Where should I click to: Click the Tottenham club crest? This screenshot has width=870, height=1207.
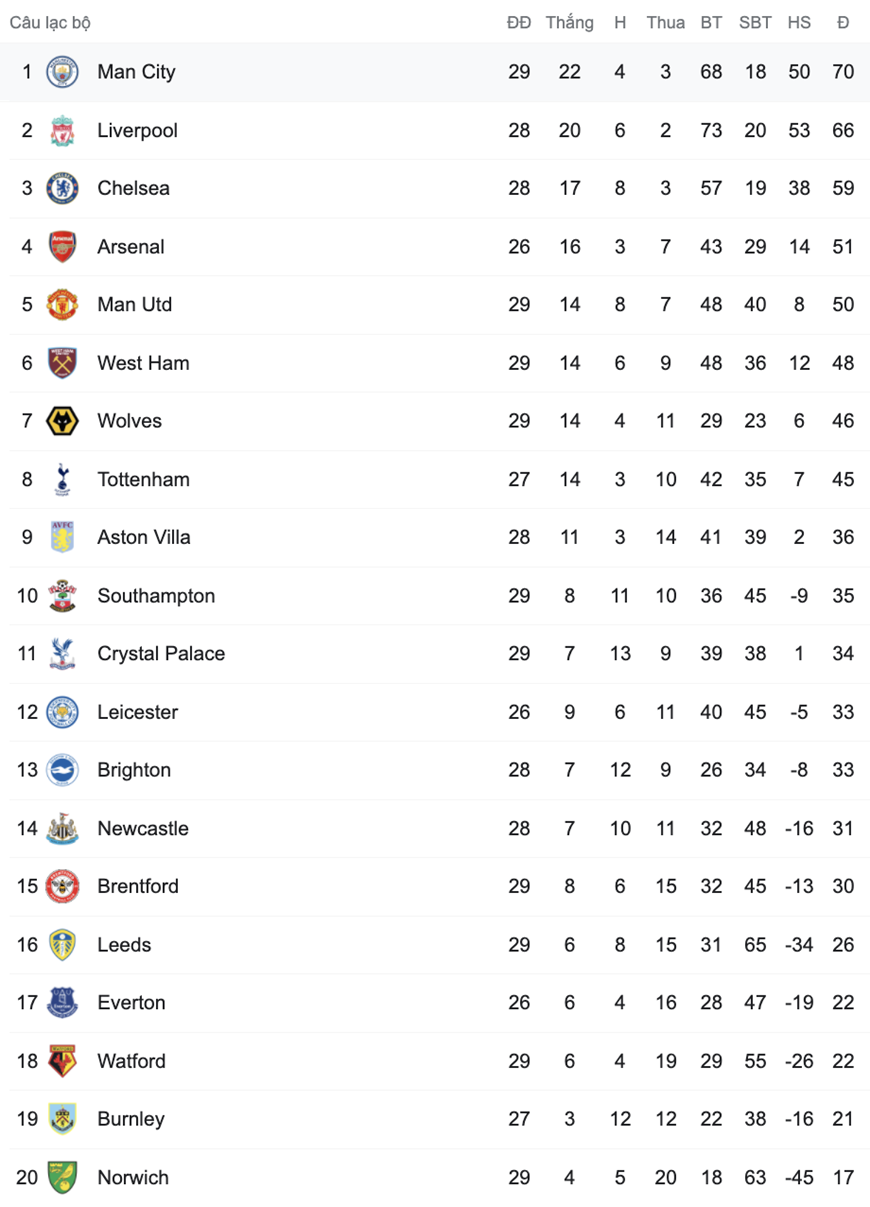63,479
